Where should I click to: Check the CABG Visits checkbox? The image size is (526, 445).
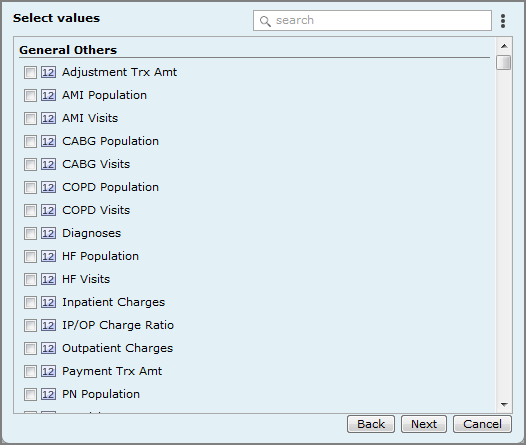(30, 164)
